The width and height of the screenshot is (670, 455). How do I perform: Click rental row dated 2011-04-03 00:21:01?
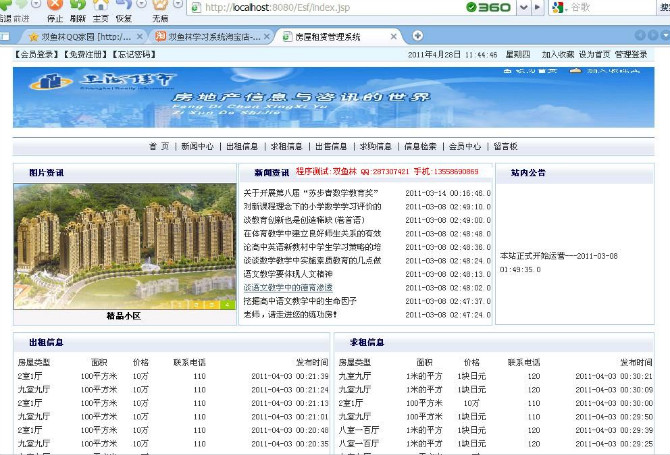173,417
